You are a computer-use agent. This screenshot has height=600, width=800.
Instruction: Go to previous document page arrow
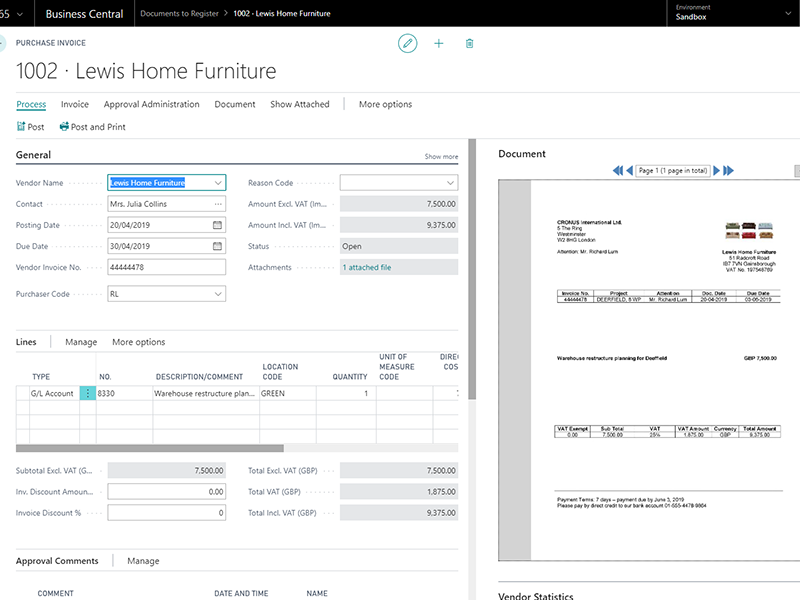(x=630, y=170)
